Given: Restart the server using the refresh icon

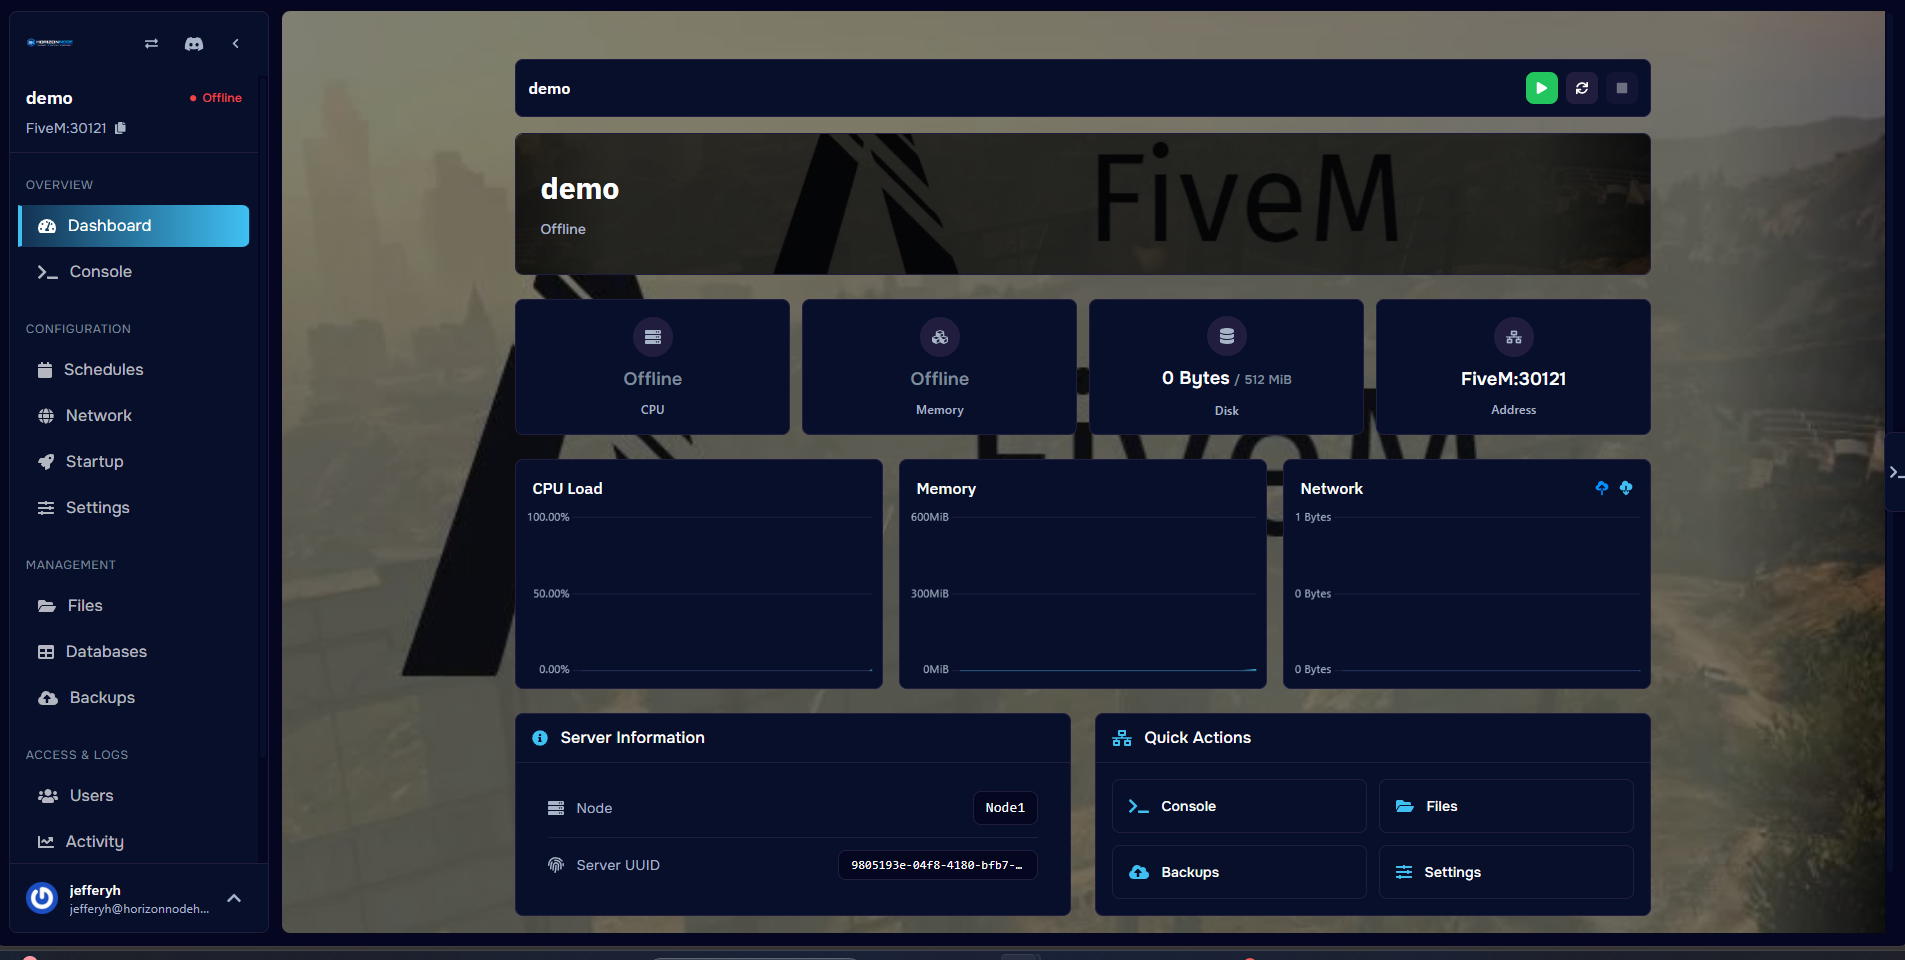Looking at the screenshot, I should pyautogui.click(x=1582, y=88).
